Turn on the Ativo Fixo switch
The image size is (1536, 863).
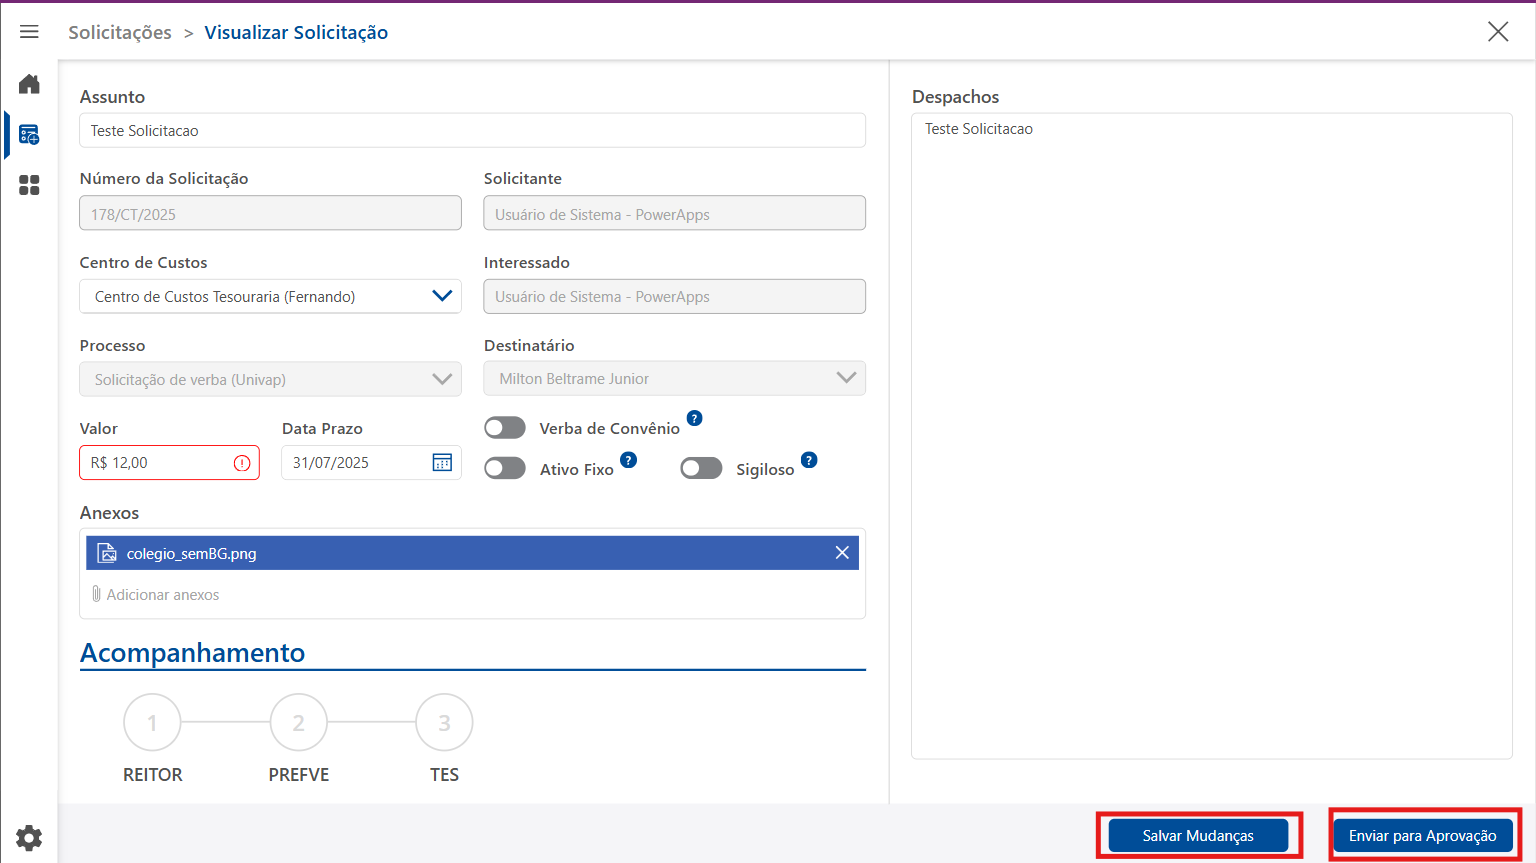tap(505, 469)
